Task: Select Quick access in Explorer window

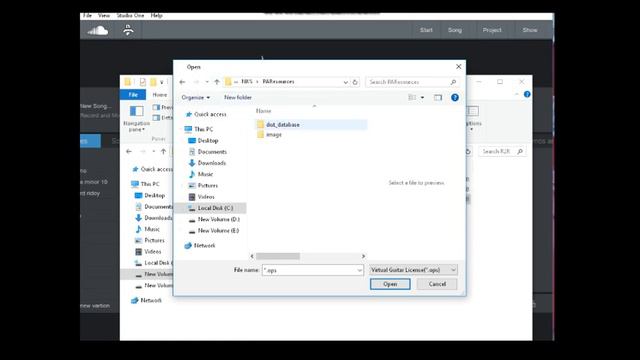Action: click(152, 169)
